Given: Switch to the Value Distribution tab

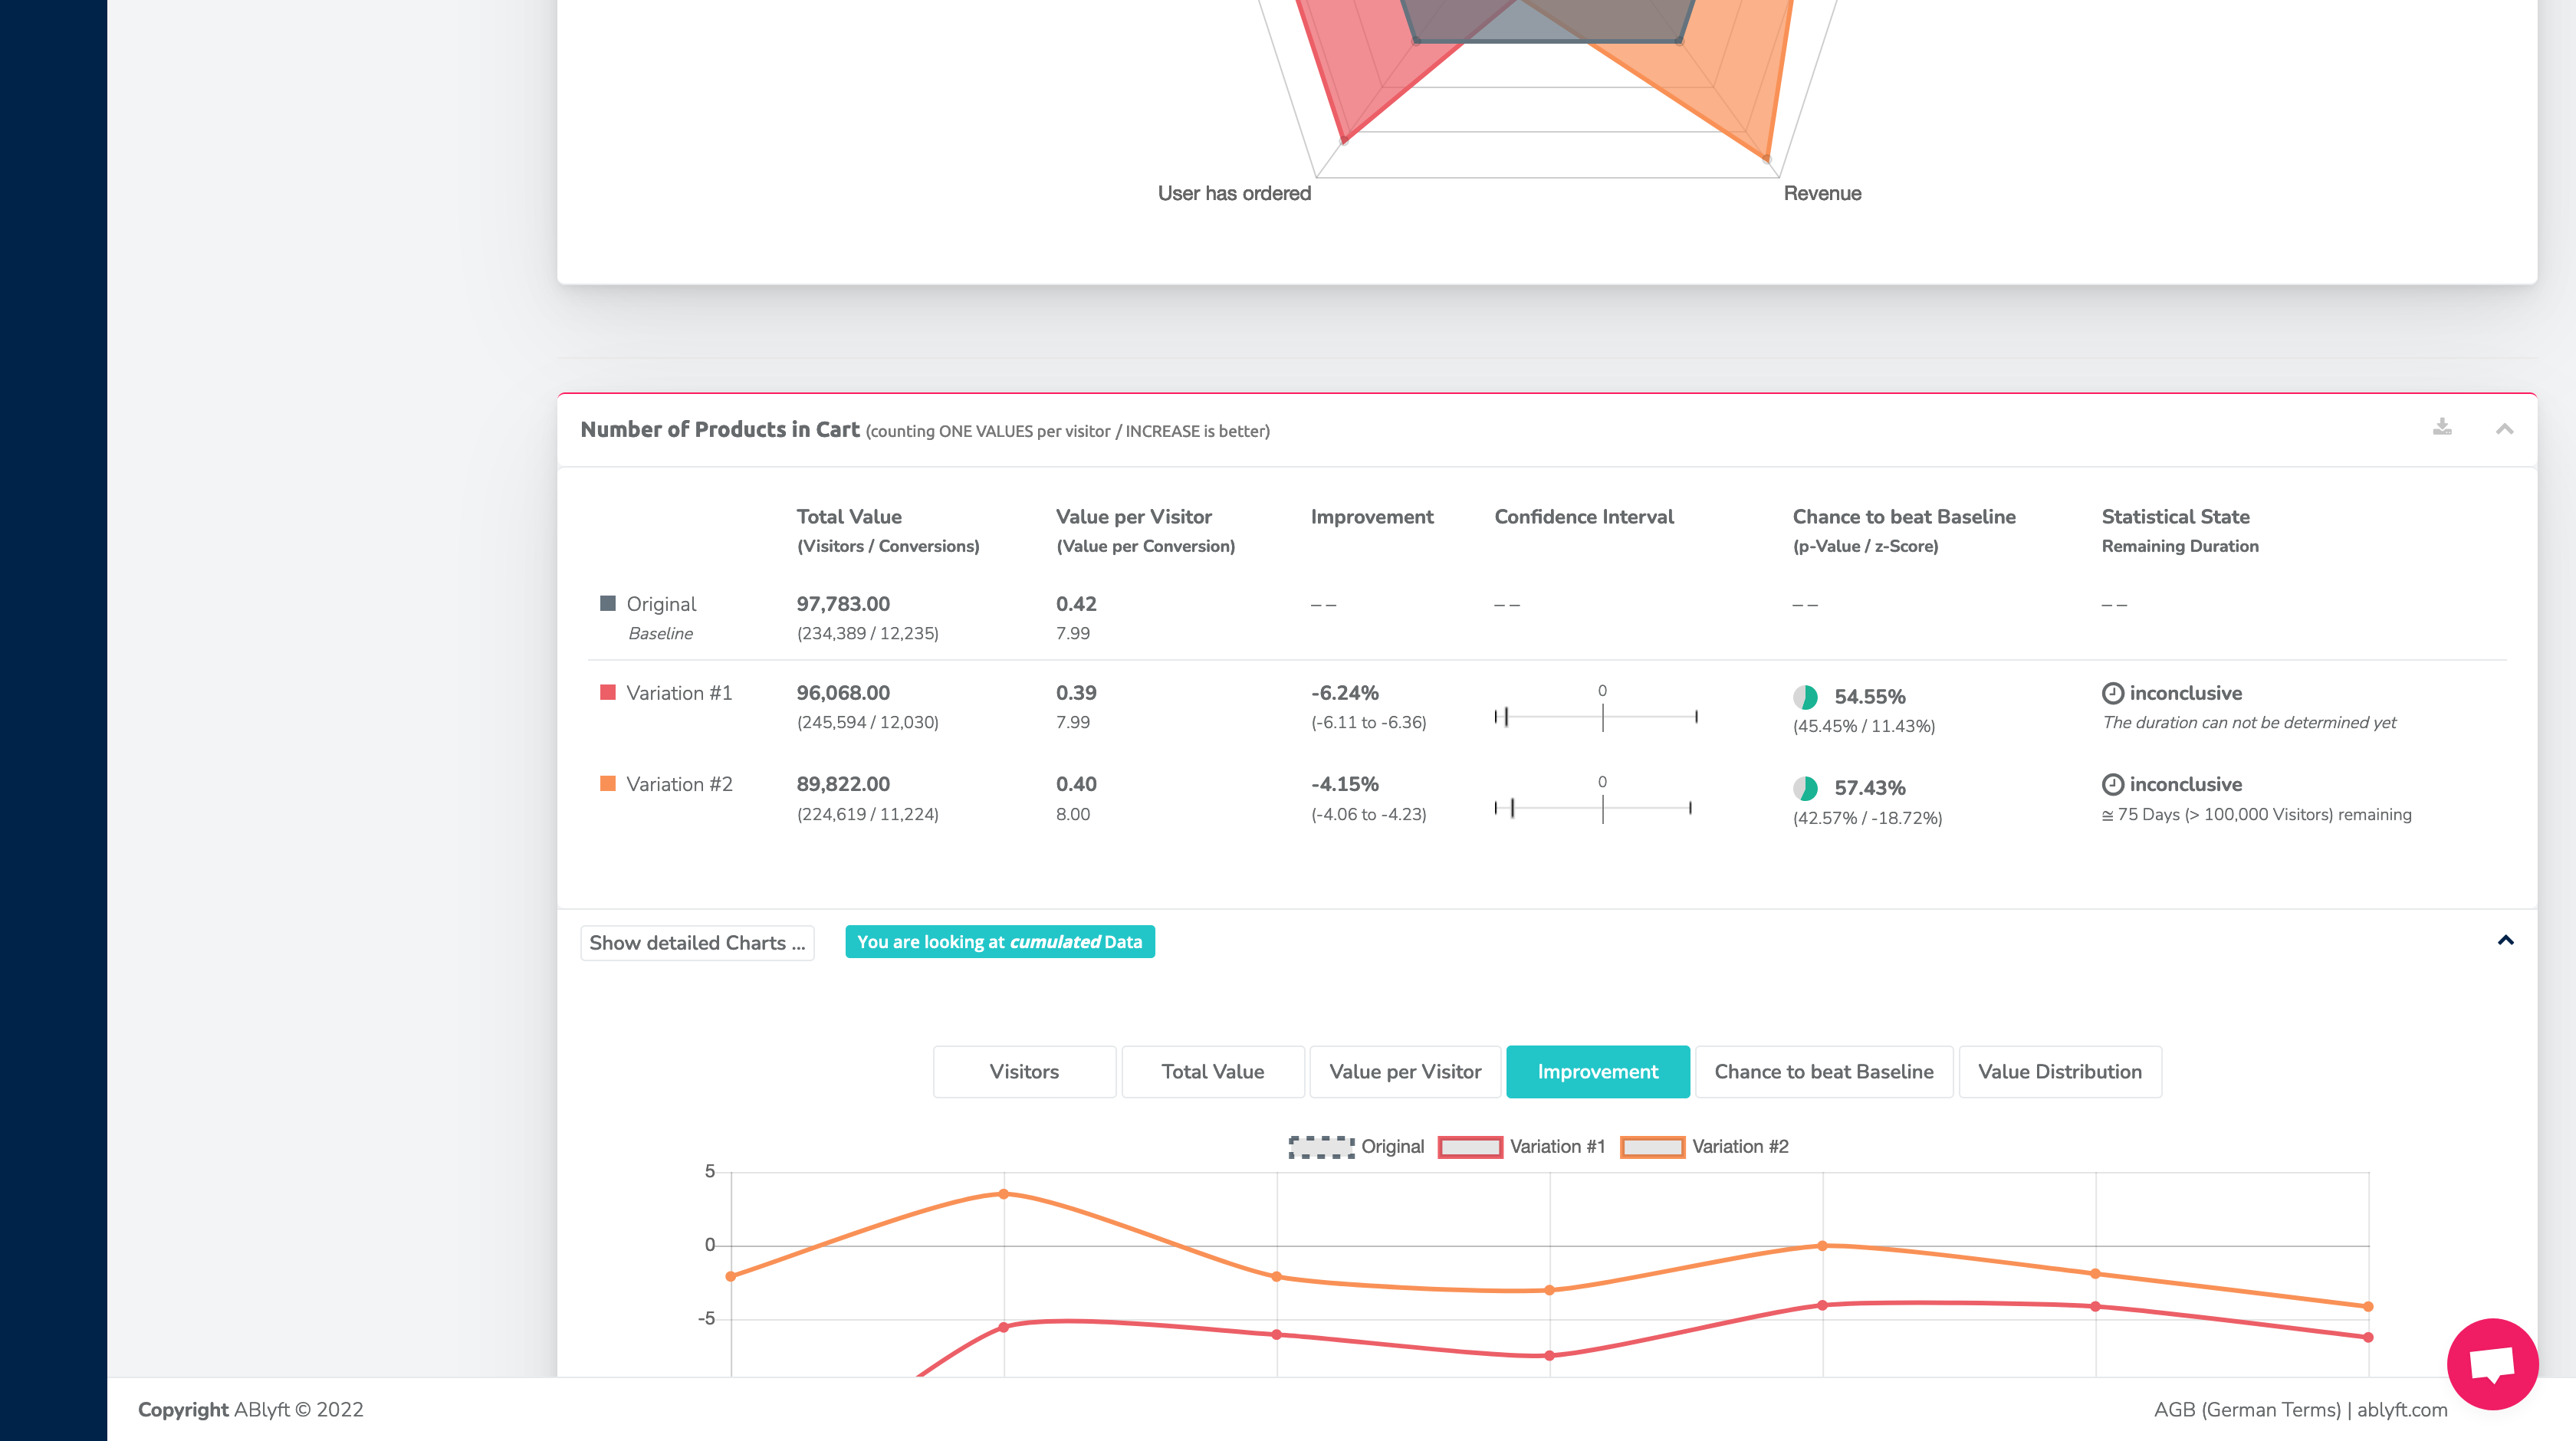Looking at the screenshot, I should click(2059, 1072).
